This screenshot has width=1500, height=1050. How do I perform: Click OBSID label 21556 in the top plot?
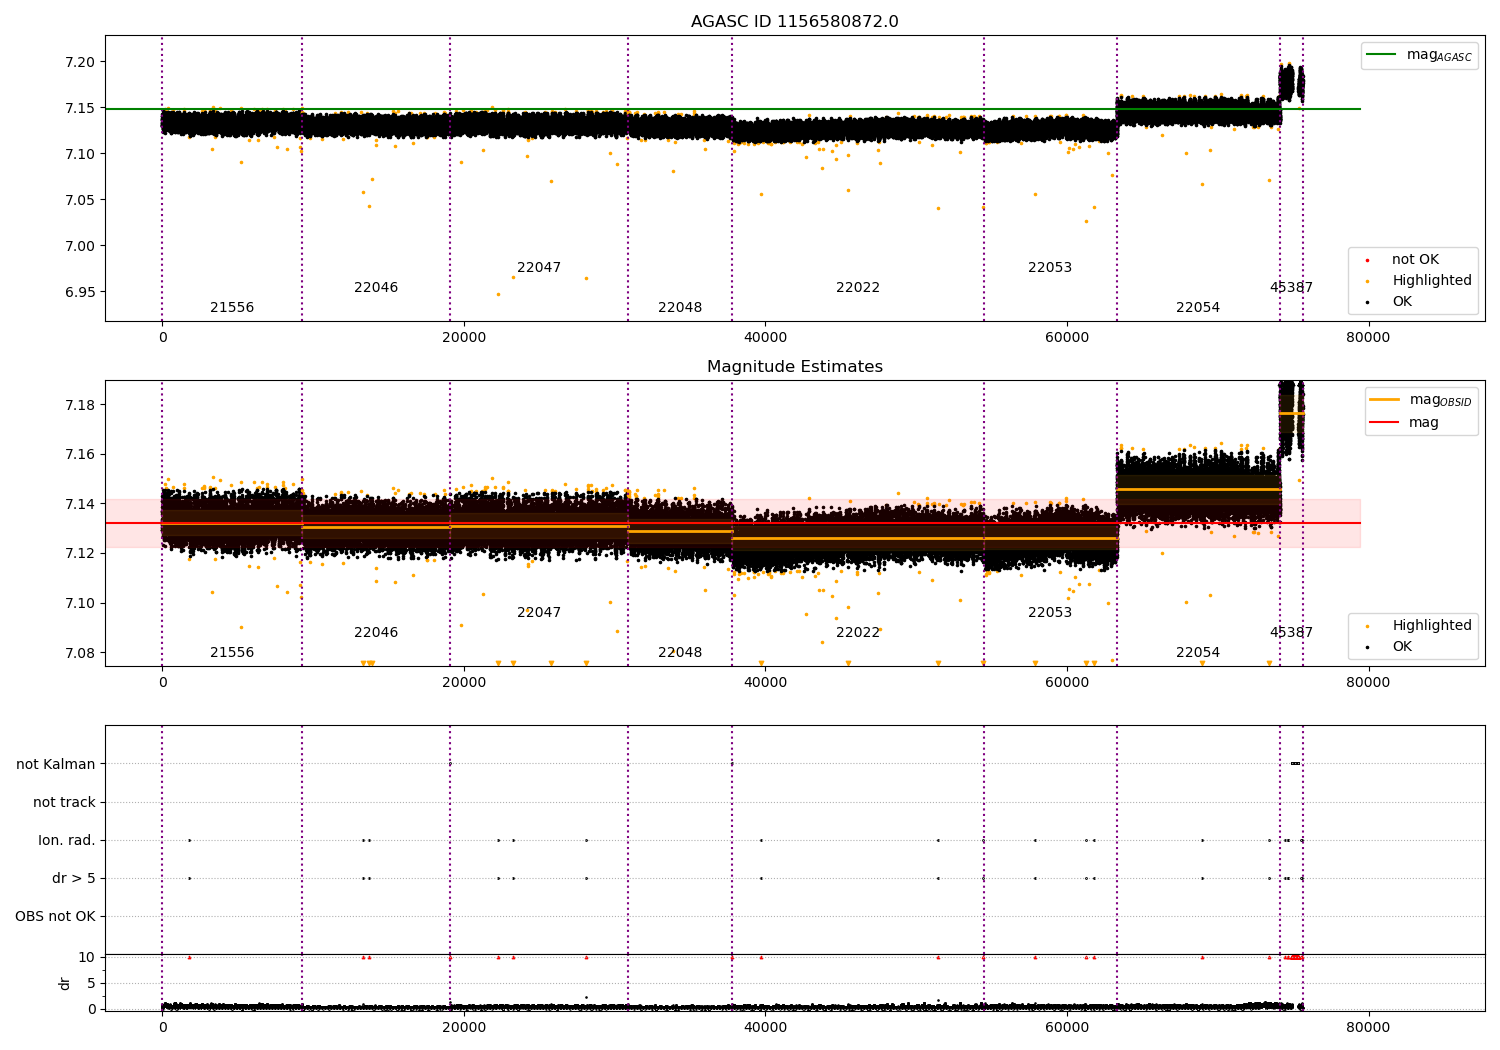coord(232,308)
